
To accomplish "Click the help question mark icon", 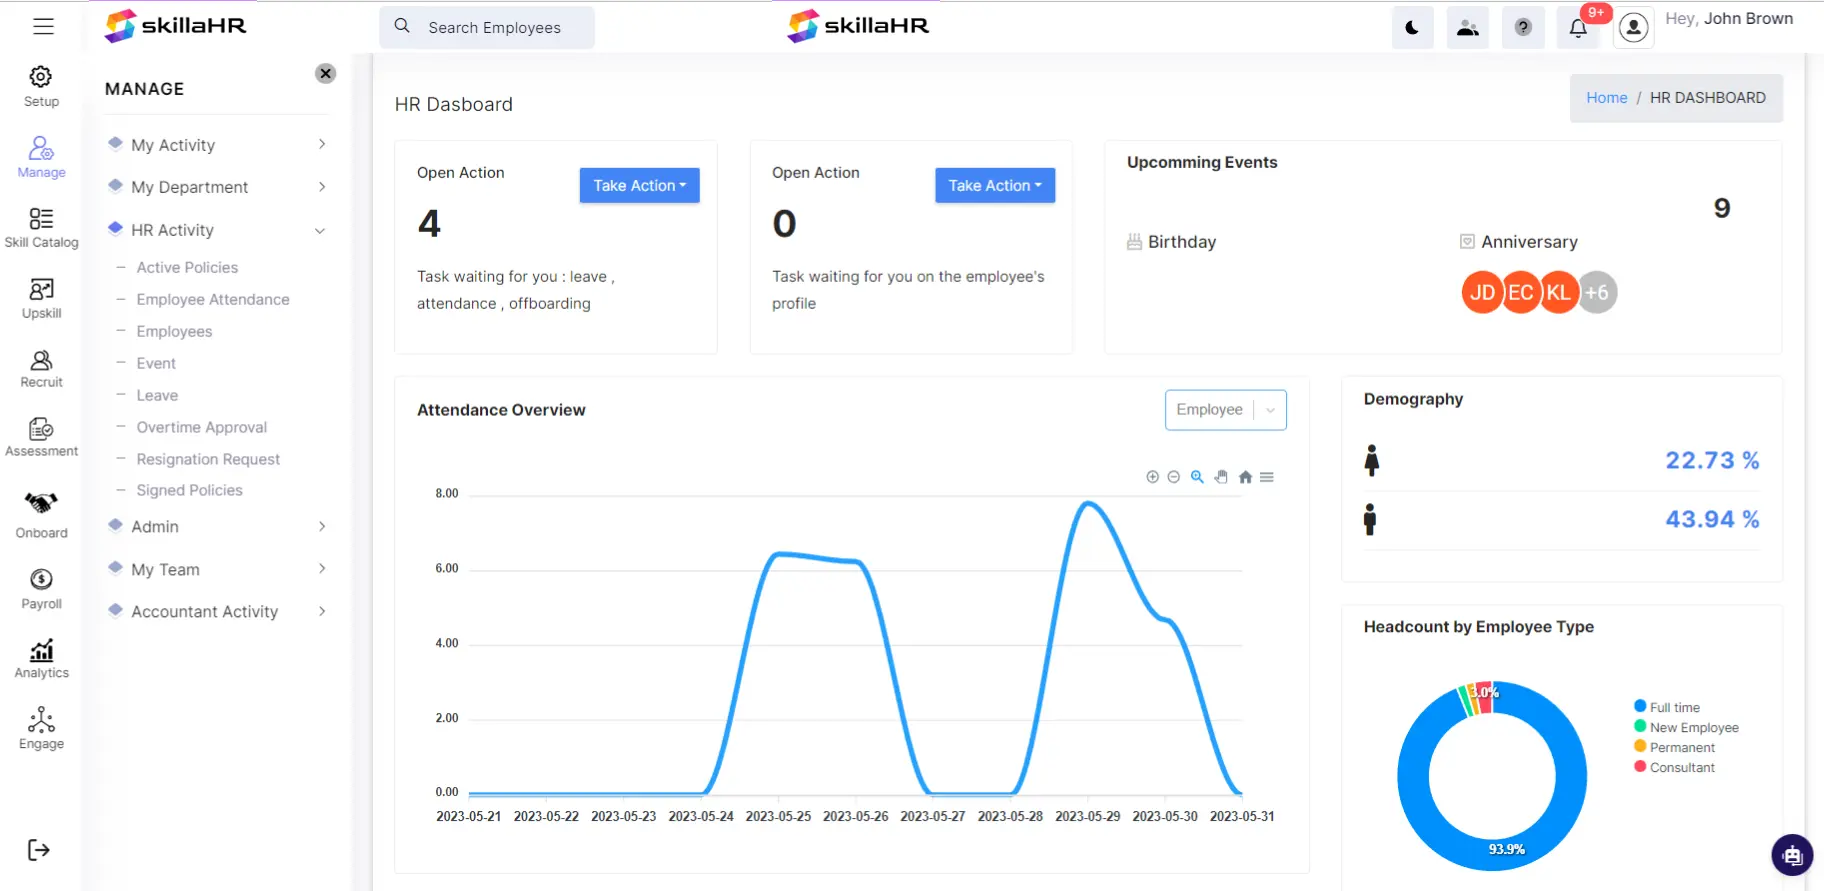I will (x=1523, y=28).
